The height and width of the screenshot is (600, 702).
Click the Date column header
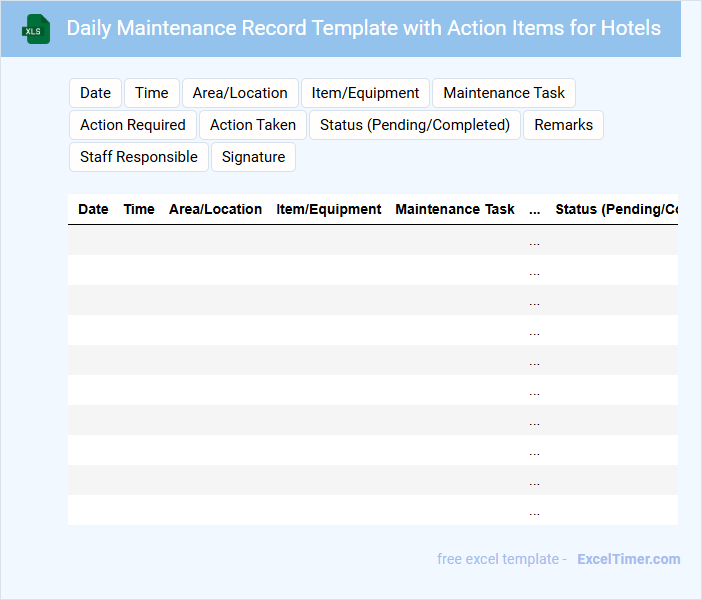[x=93, y=209]
